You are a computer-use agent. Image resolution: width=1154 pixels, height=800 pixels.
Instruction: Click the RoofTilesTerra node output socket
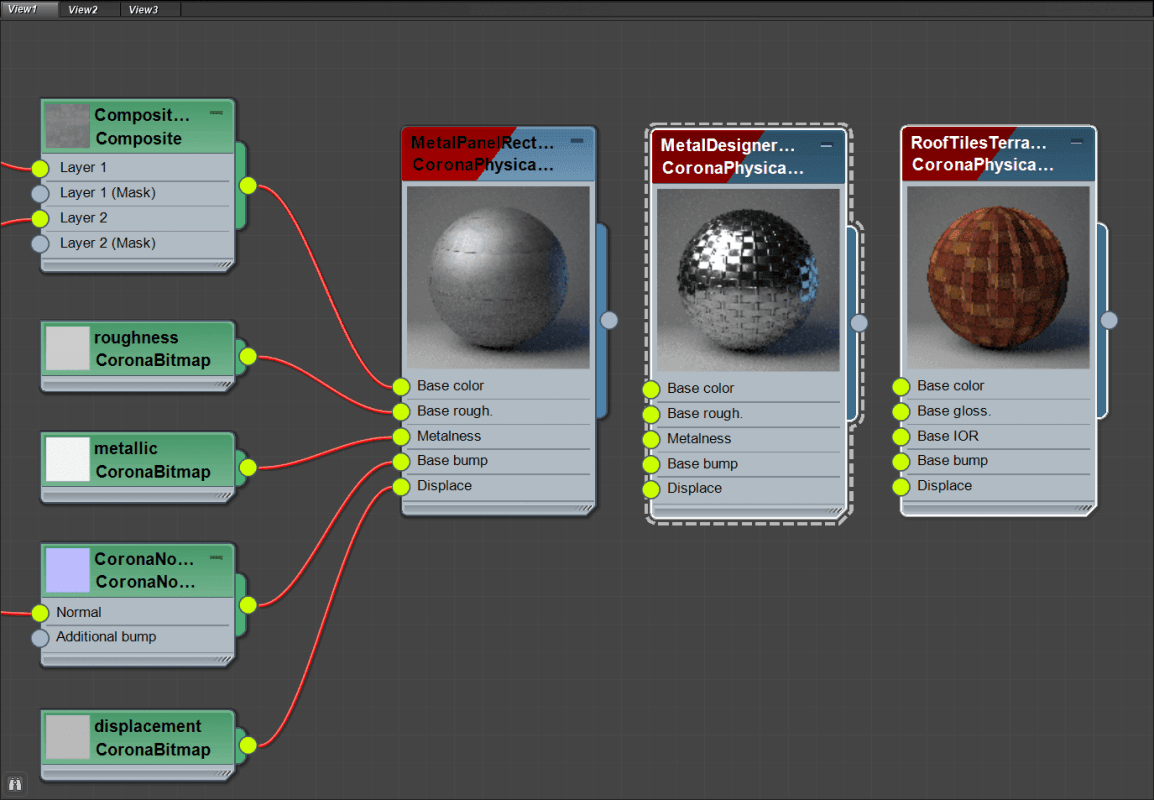coord(1109,320)
